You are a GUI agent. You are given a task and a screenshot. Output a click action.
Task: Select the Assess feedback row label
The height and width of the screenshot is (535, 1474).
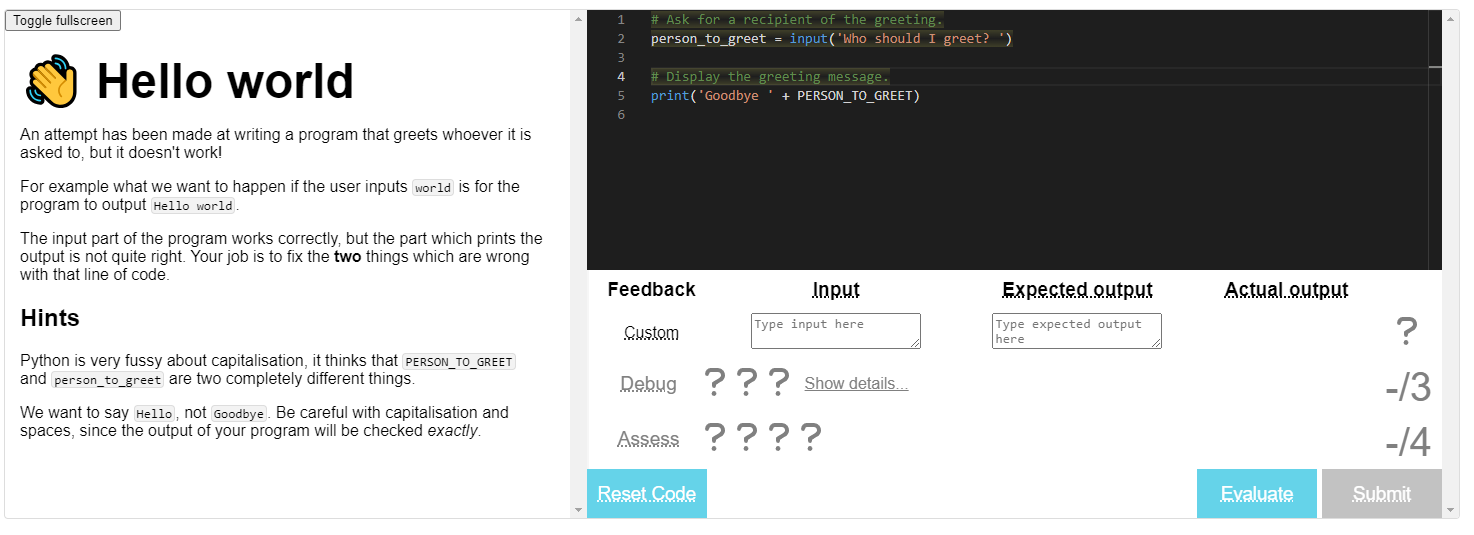(648, 439)
